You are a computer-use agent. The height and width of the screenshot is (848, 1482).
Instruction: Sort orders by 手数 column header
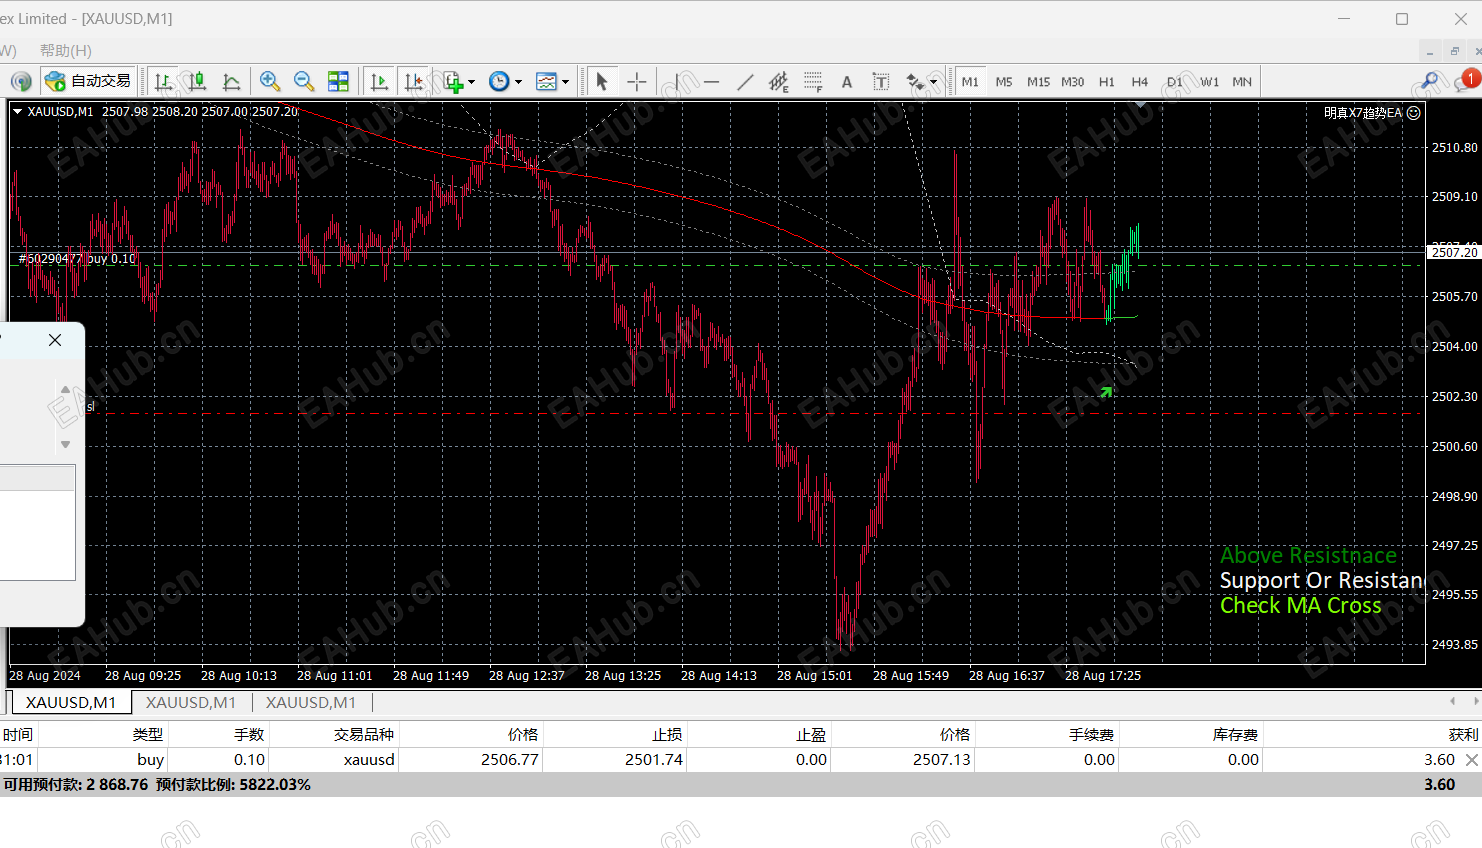[x=248, y=734]
